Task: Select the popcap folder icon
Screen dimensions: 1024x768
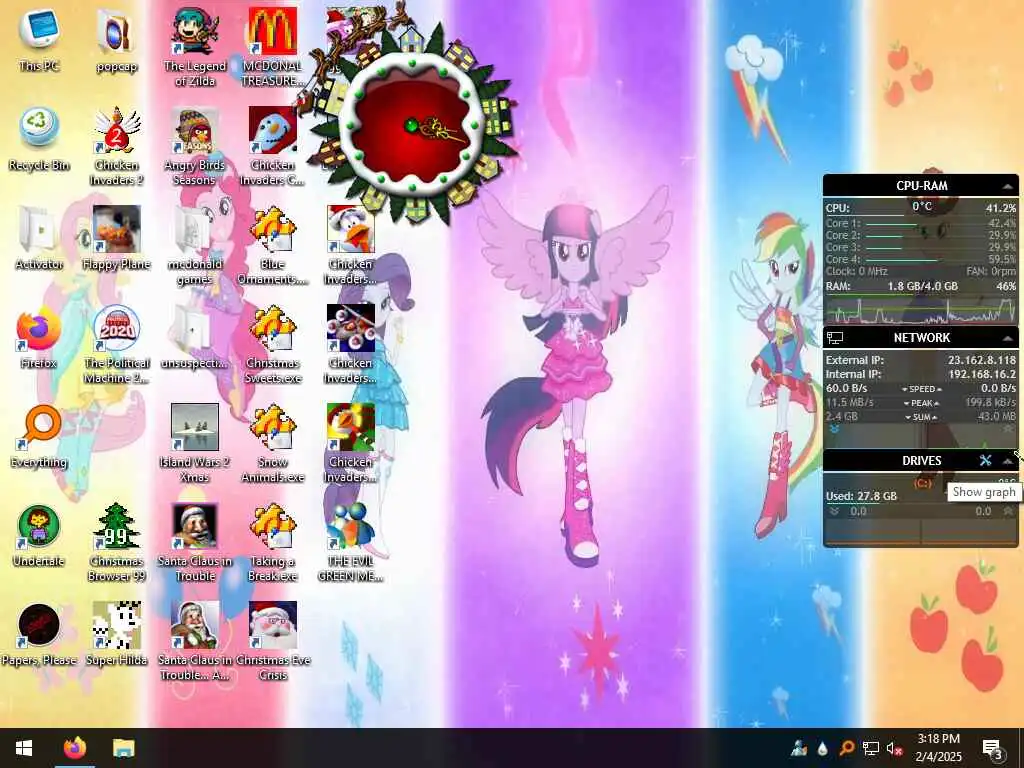Action: pos(116,39)
